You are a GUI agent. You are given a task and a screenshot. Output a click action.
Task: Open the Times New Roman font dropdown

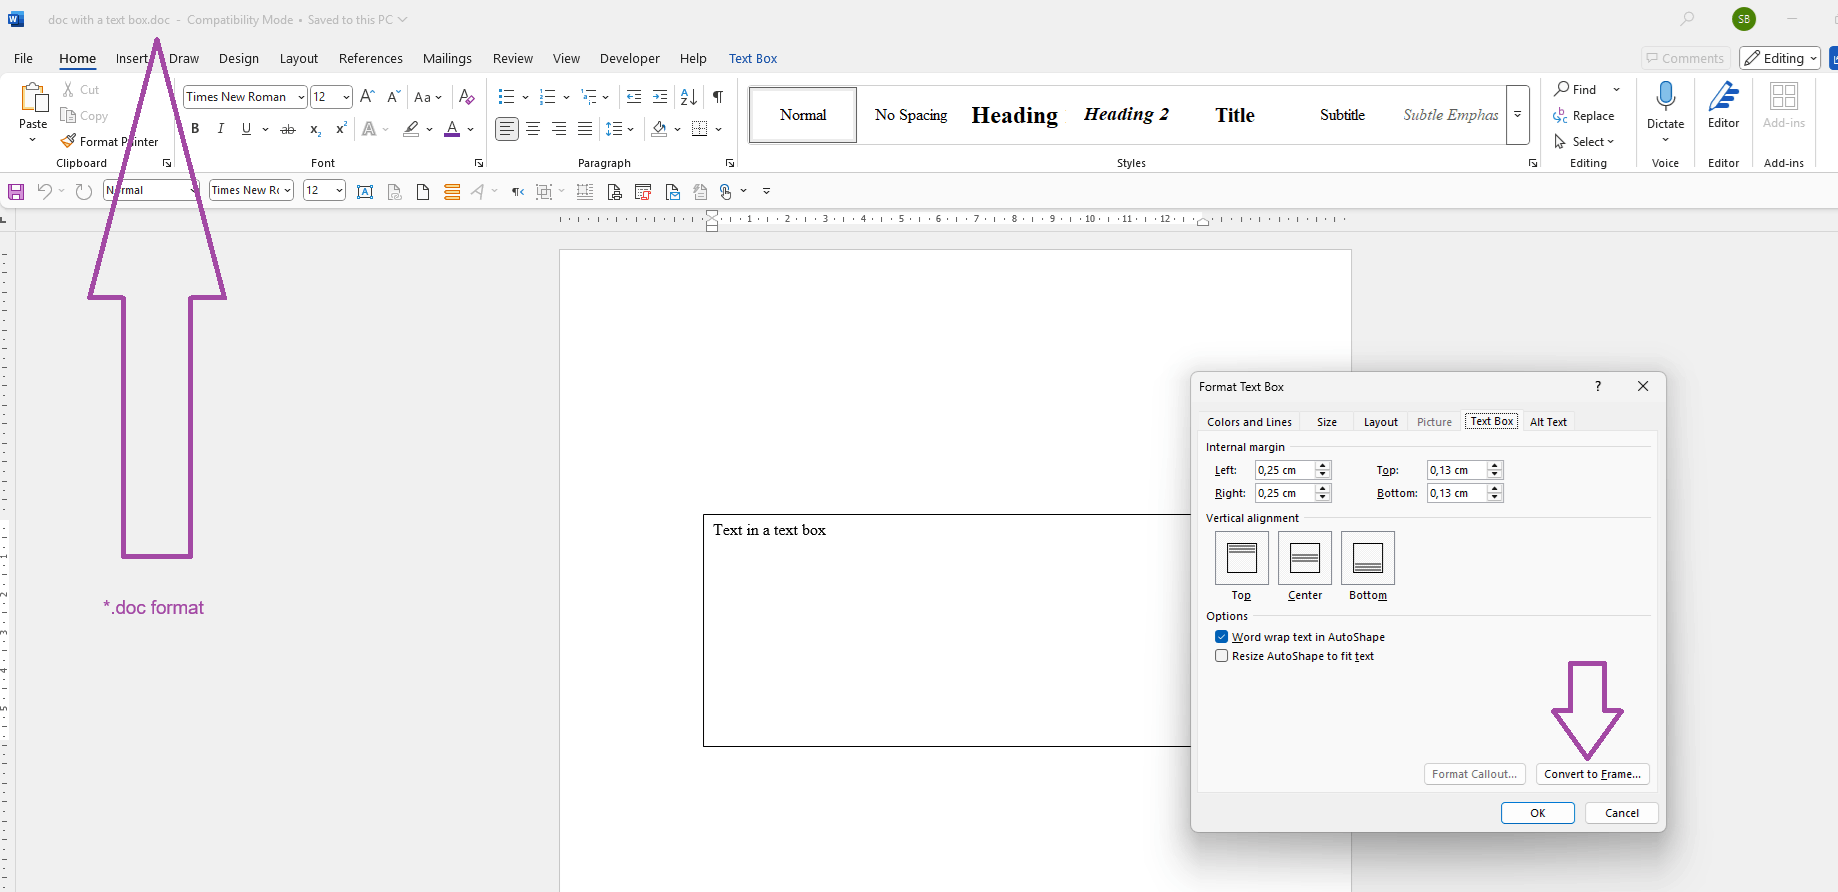click(x=301, y=97)
